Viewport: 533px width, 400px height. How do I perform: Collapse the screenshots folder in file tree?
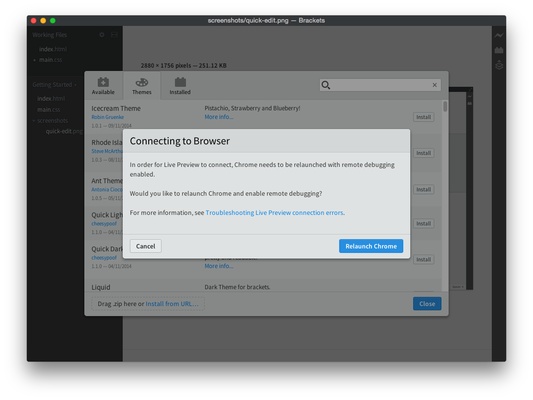(34, 121)
